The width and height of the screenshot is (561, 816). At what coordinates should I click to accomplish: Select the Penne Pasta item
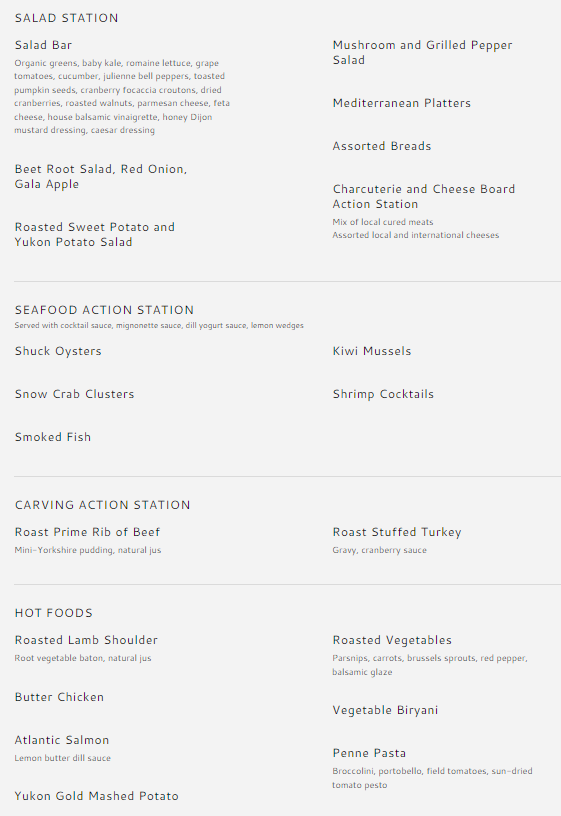(x=369, y=754)
